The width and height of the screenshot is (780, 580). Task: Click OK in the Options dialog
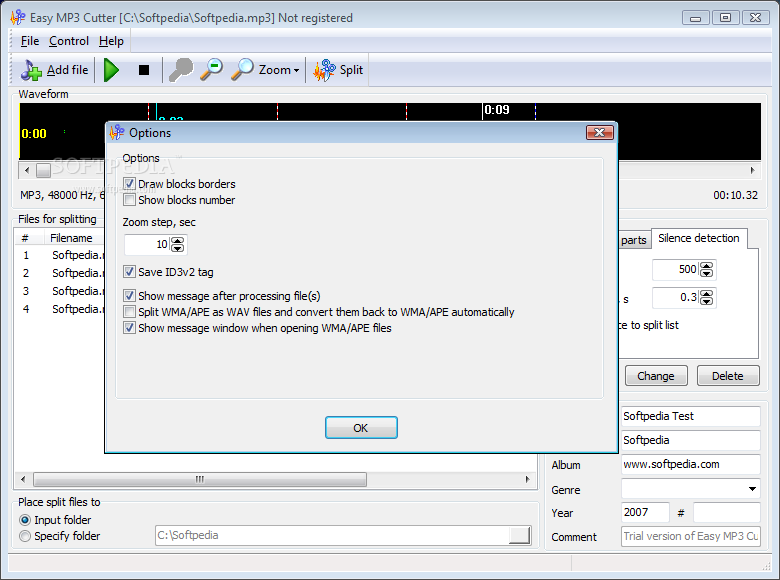(361, 428)
